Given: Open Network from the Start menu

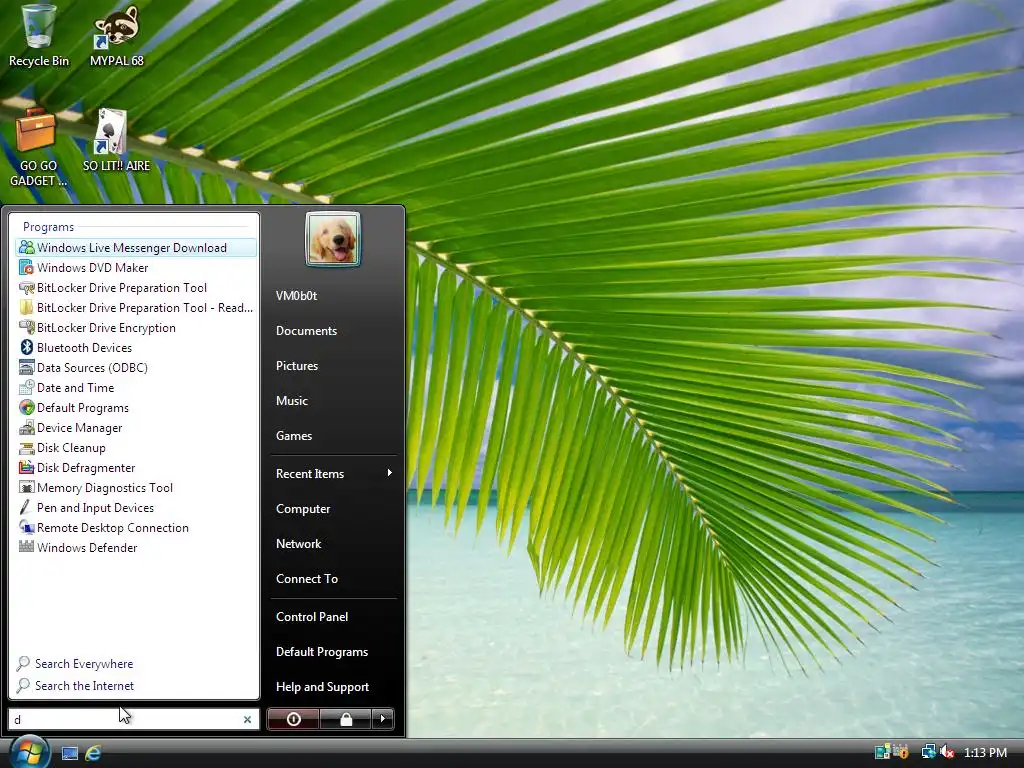Looking at the screenshot, I should (298, 544).
